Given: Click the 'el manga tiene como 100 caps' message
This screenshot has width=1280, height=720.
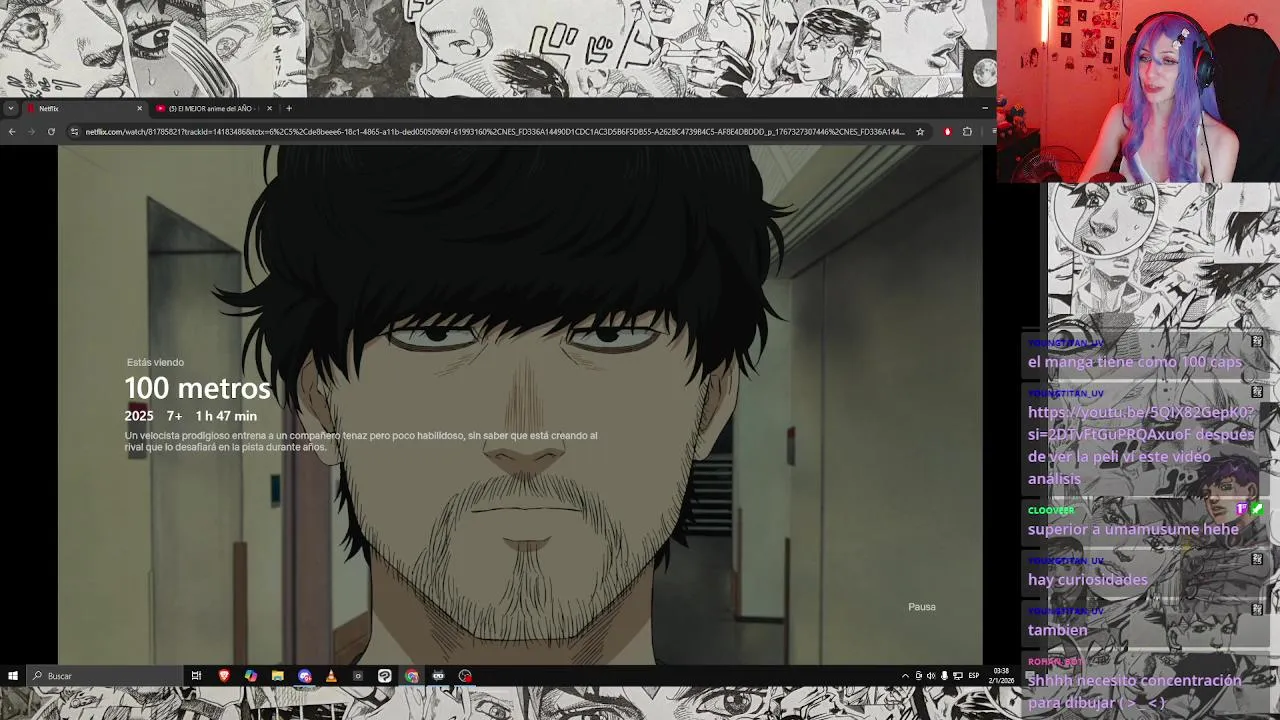Looking at the screenshot, I should pyautogui.click(x=1134, y=362).
